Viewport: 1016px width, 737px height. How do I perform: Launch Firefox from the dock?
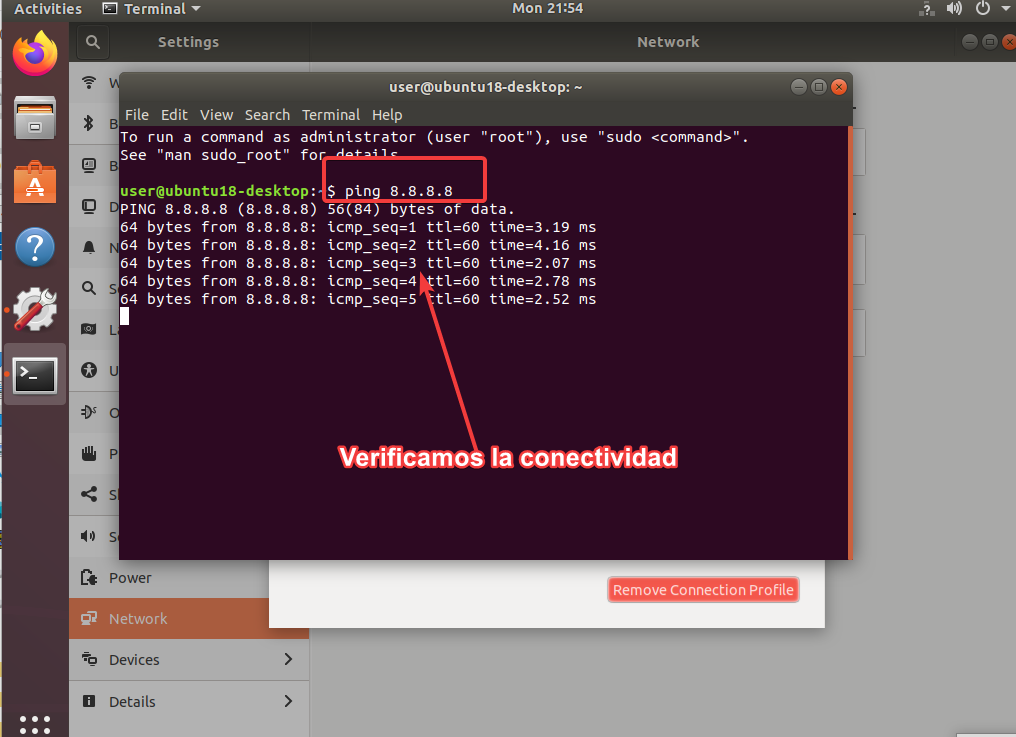pos(34,54)
